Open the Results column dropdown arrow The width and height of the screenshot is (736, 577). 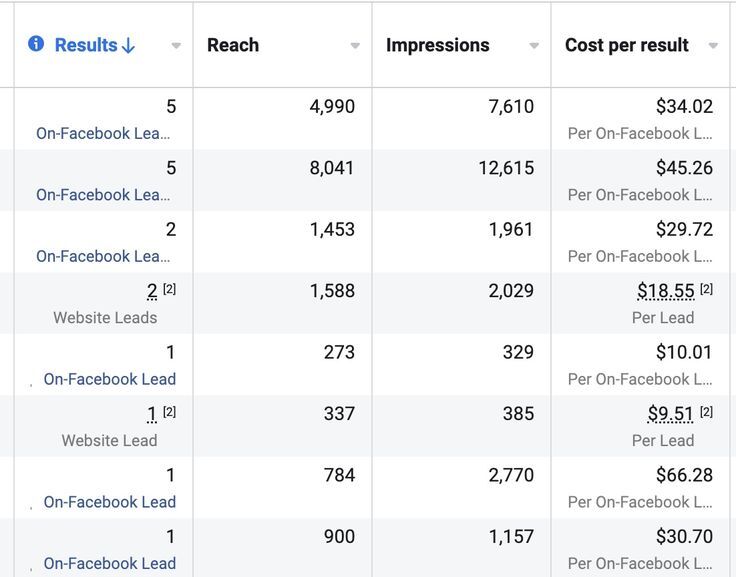(x=176, y=46)
